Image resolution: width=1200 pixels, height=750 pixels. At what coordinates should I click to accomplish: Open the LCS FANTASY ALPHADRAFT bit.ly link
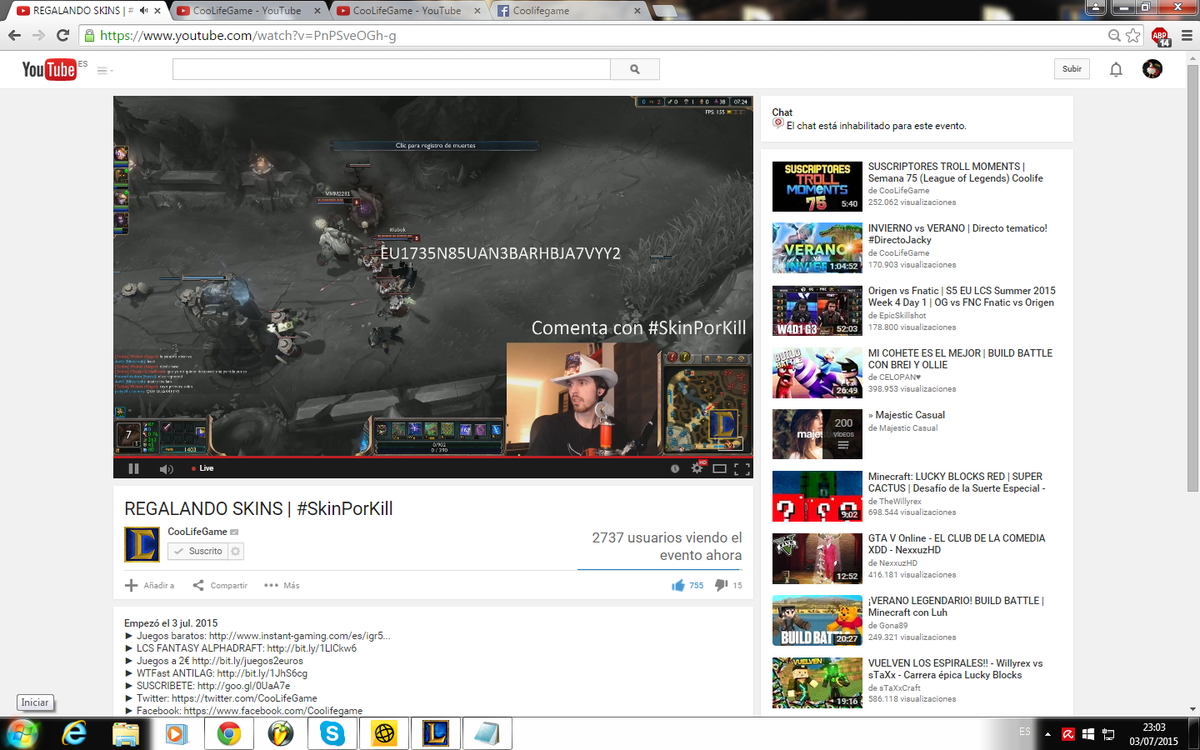[x=312, y=648]
